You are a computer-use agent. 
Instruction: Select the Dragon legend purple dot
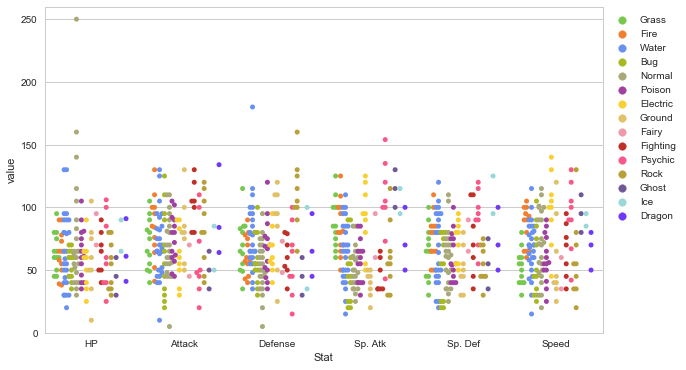622,216
